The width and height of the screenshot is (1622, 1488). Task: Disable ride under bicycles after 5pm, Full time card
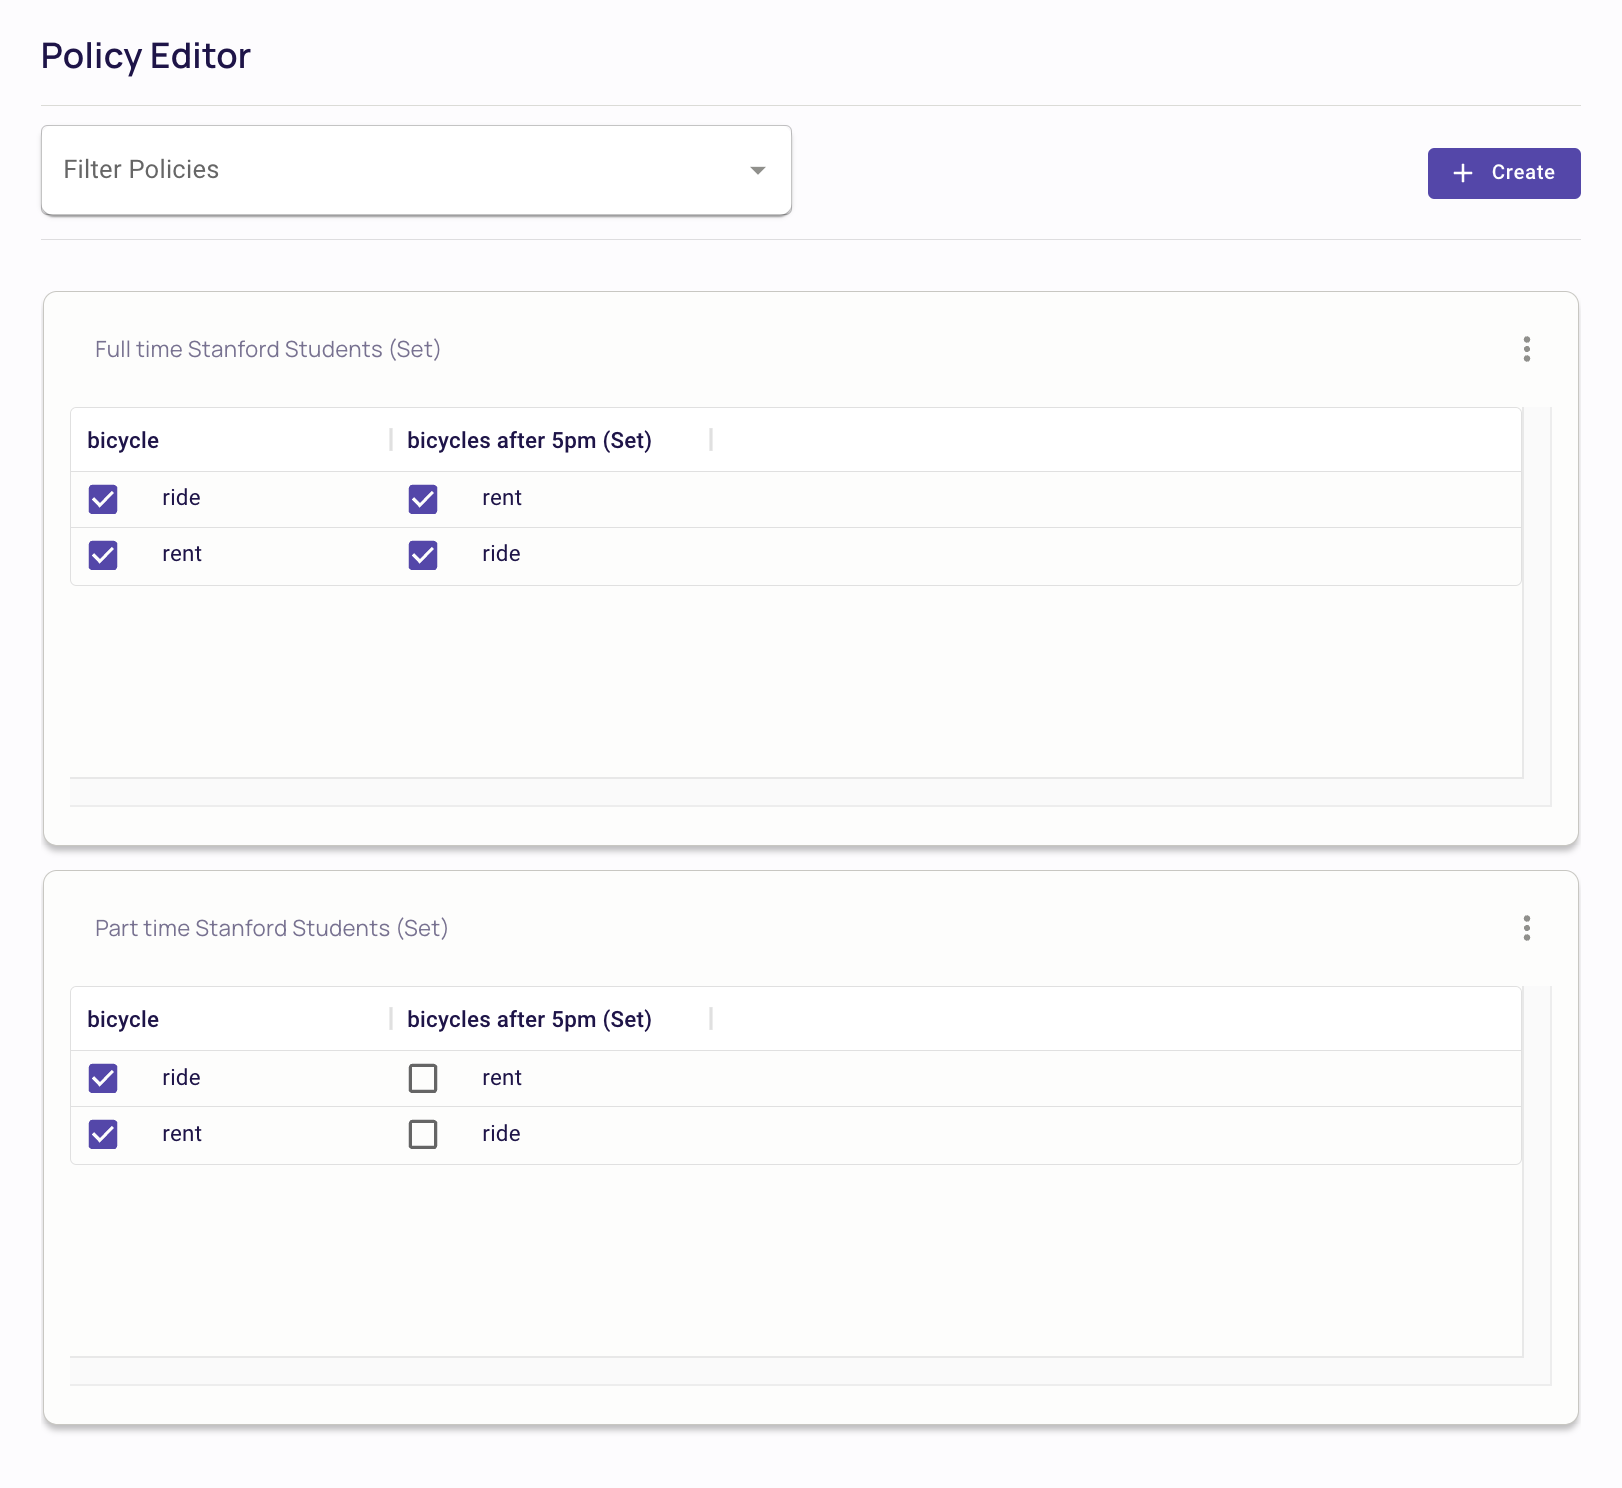[x=423, y=555]
